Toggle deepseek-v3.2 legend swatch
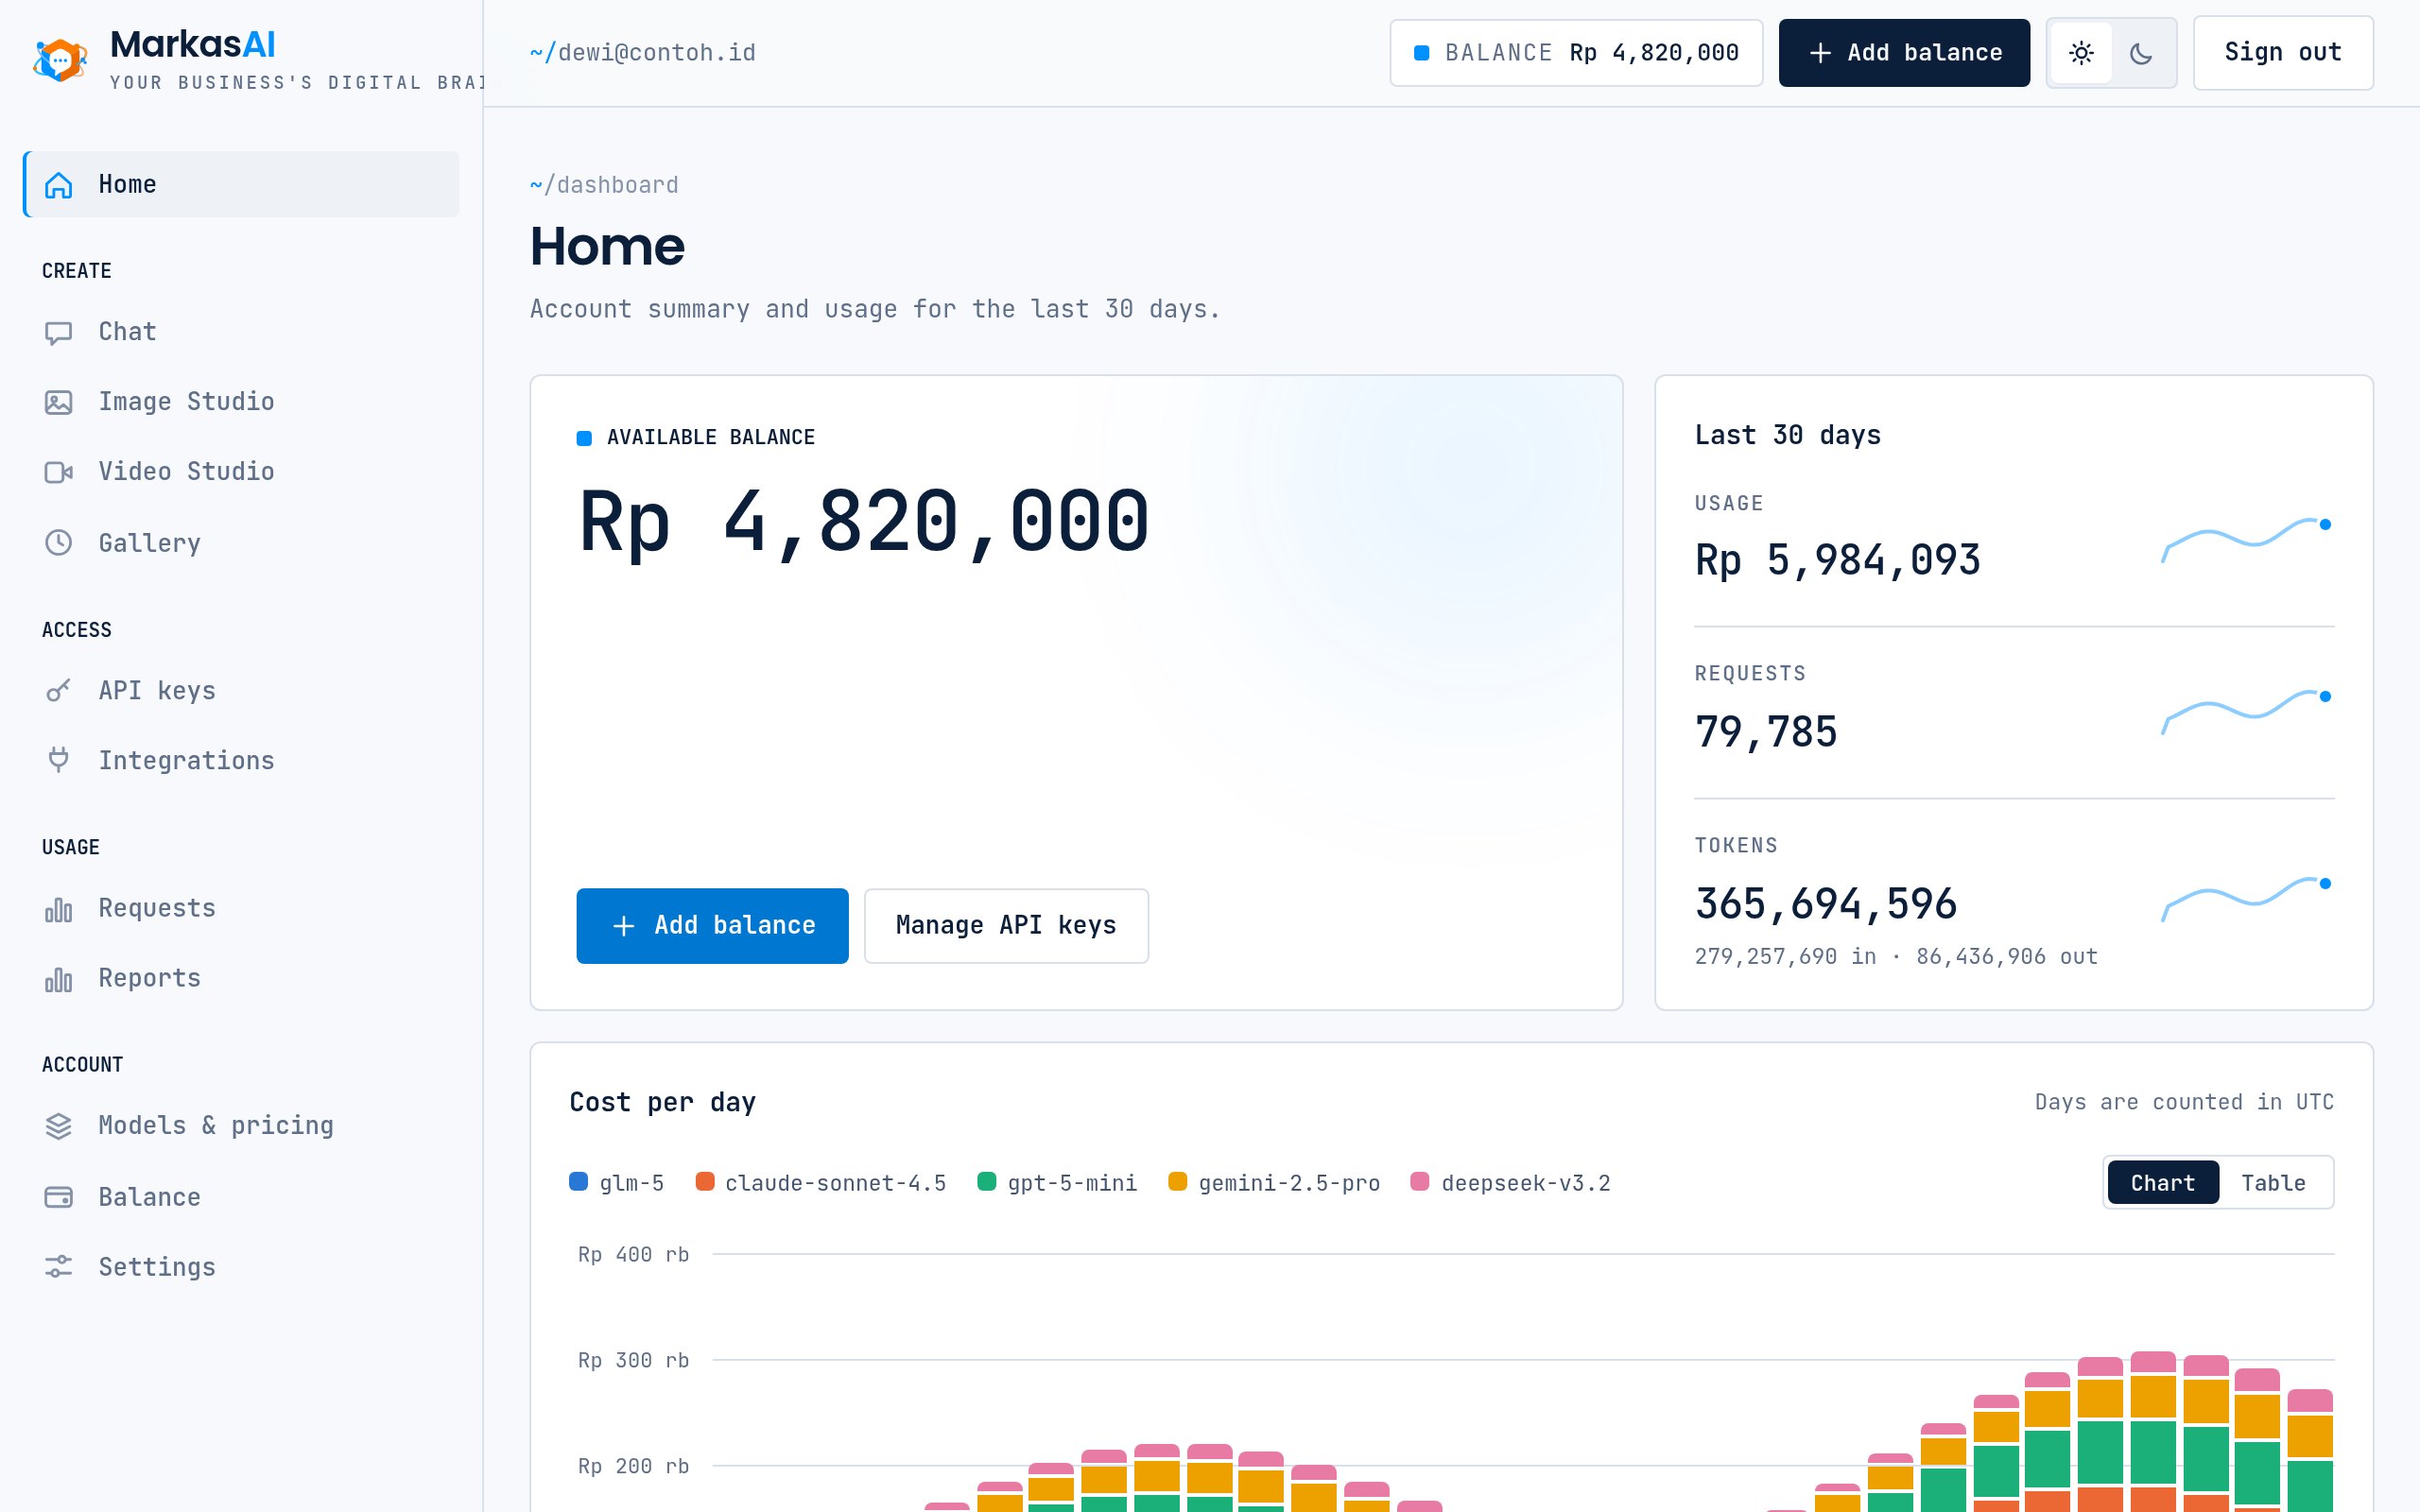The image size is (2420, 1512). (x=1420, y=1182)
